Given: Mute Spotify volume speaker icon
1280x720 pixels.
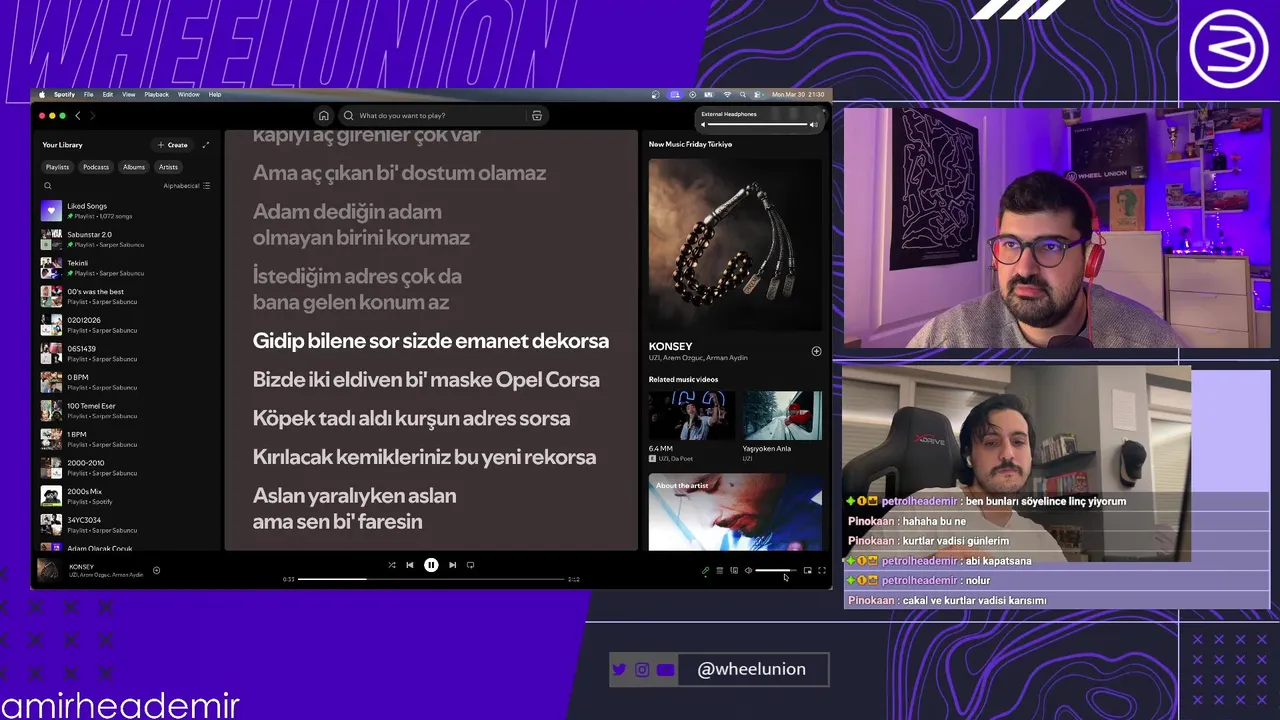Looking at the screenshot, I should (748, 571).
